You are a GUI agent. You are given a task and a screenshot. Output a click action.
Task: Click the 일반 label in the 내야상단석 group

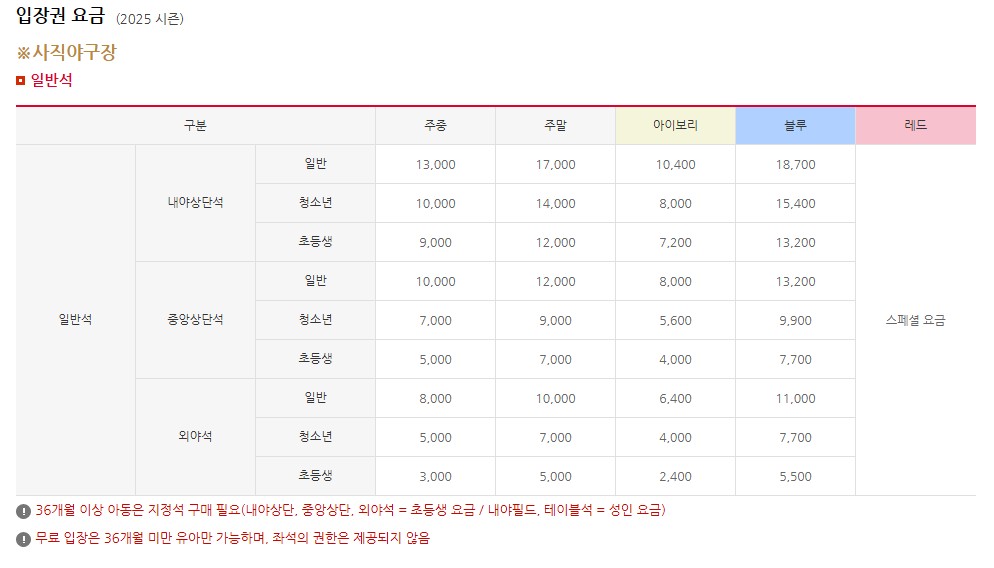(x=315, y=164)
